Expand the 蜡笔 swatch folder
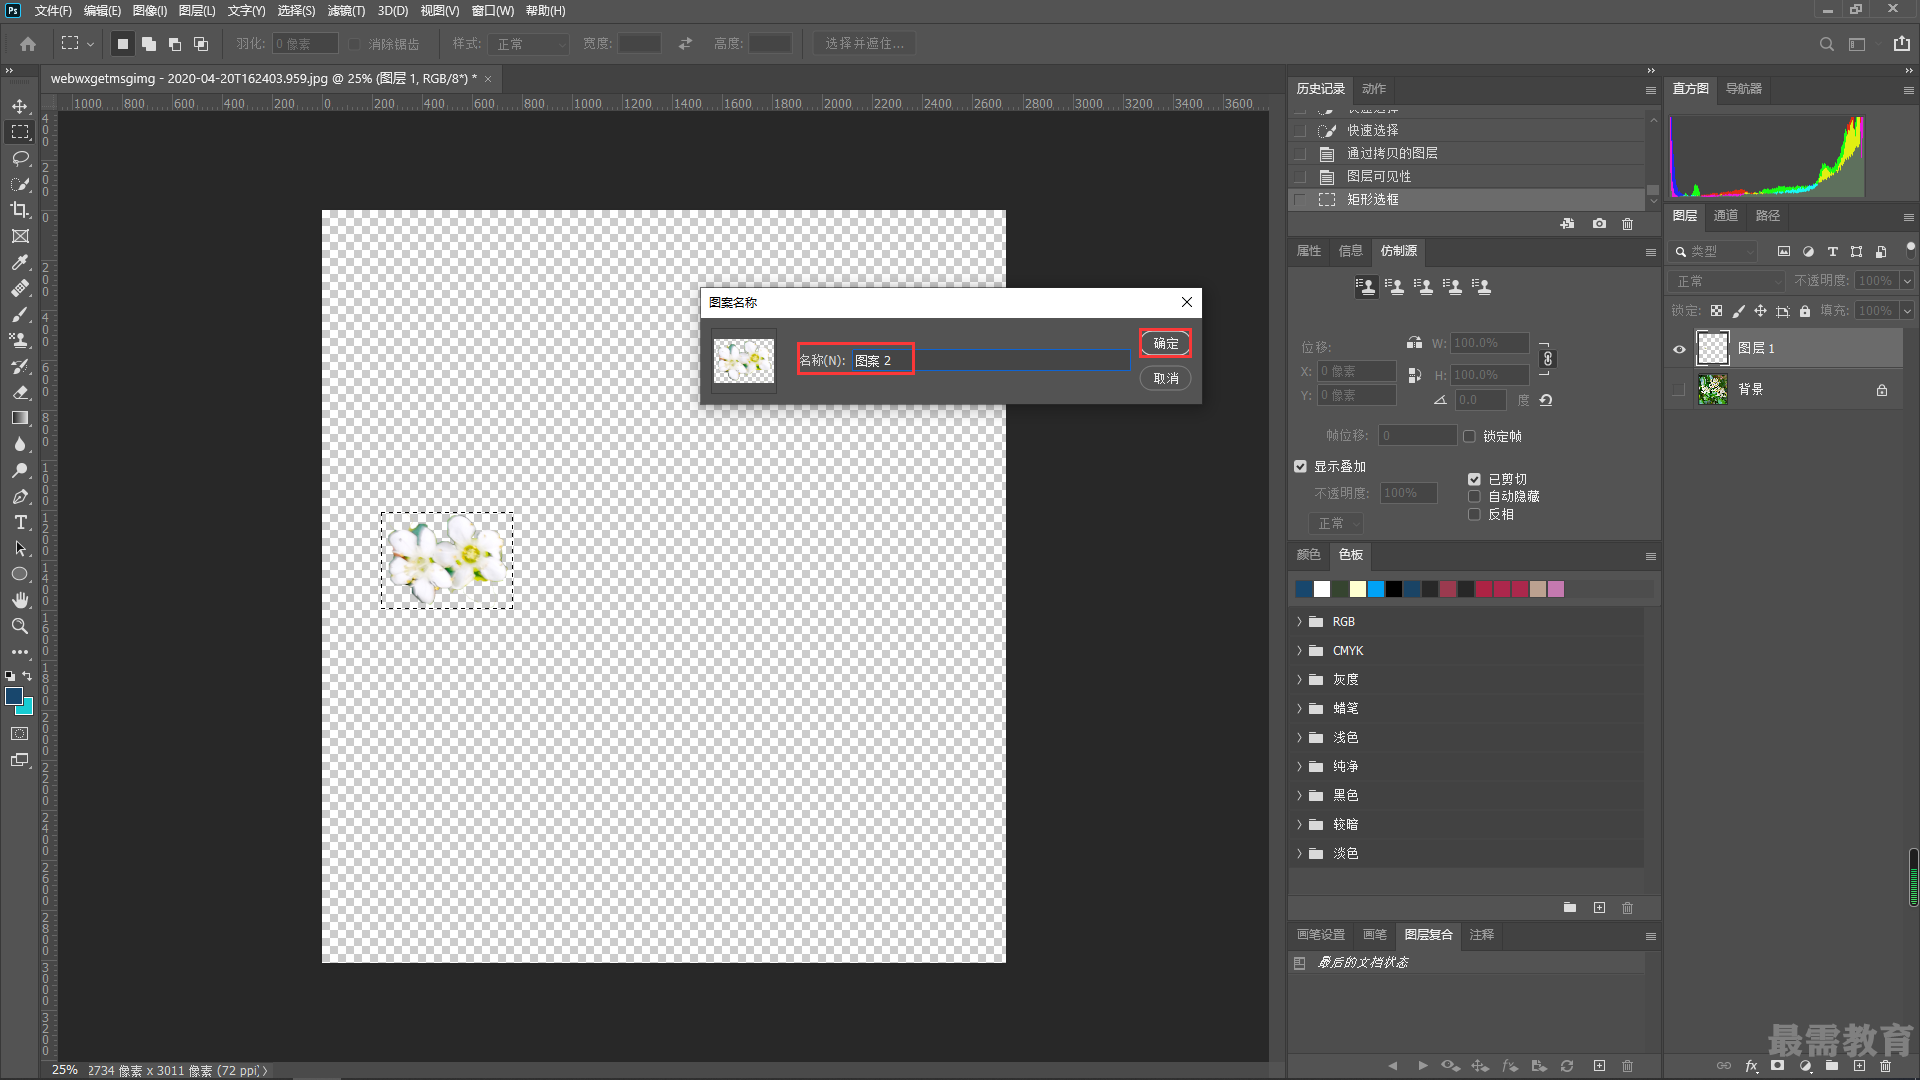The image size is (1920, 1080). point(1299,708)
